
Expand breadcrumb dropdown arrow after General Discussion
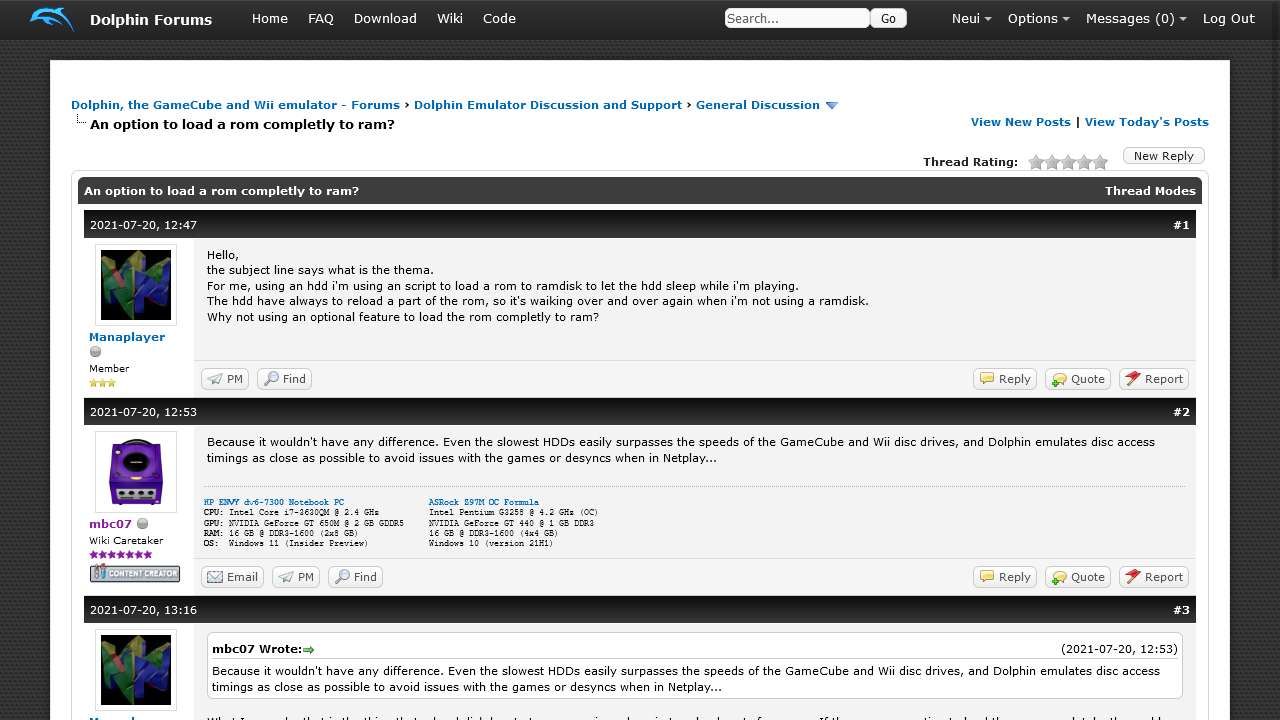(831, 106)
